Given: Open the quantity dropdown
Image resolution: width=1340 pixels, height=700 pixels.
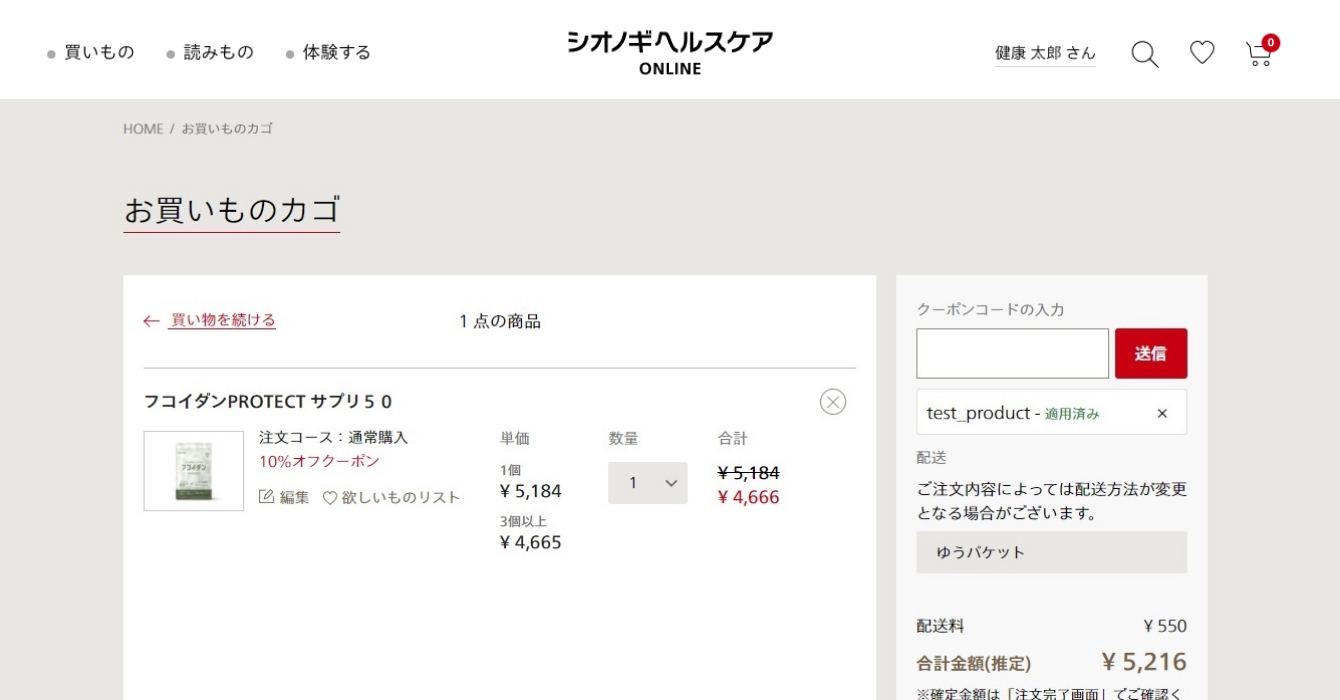Looking at the screenshot, I should coord(648,483).
